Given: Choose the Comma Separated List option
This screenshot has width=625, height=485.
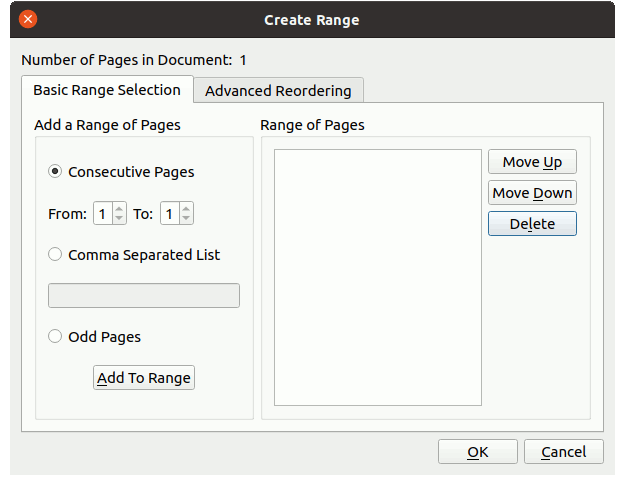Looking at the screenshot, I should pos(55,255).
